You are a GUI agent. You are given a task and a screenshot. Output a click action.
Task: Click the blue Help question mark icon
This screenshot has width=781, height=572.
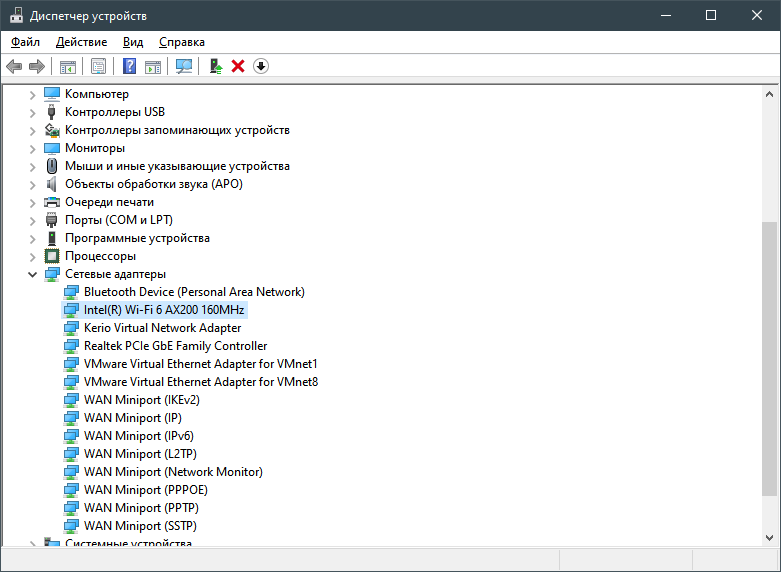[x=130, y=66]
